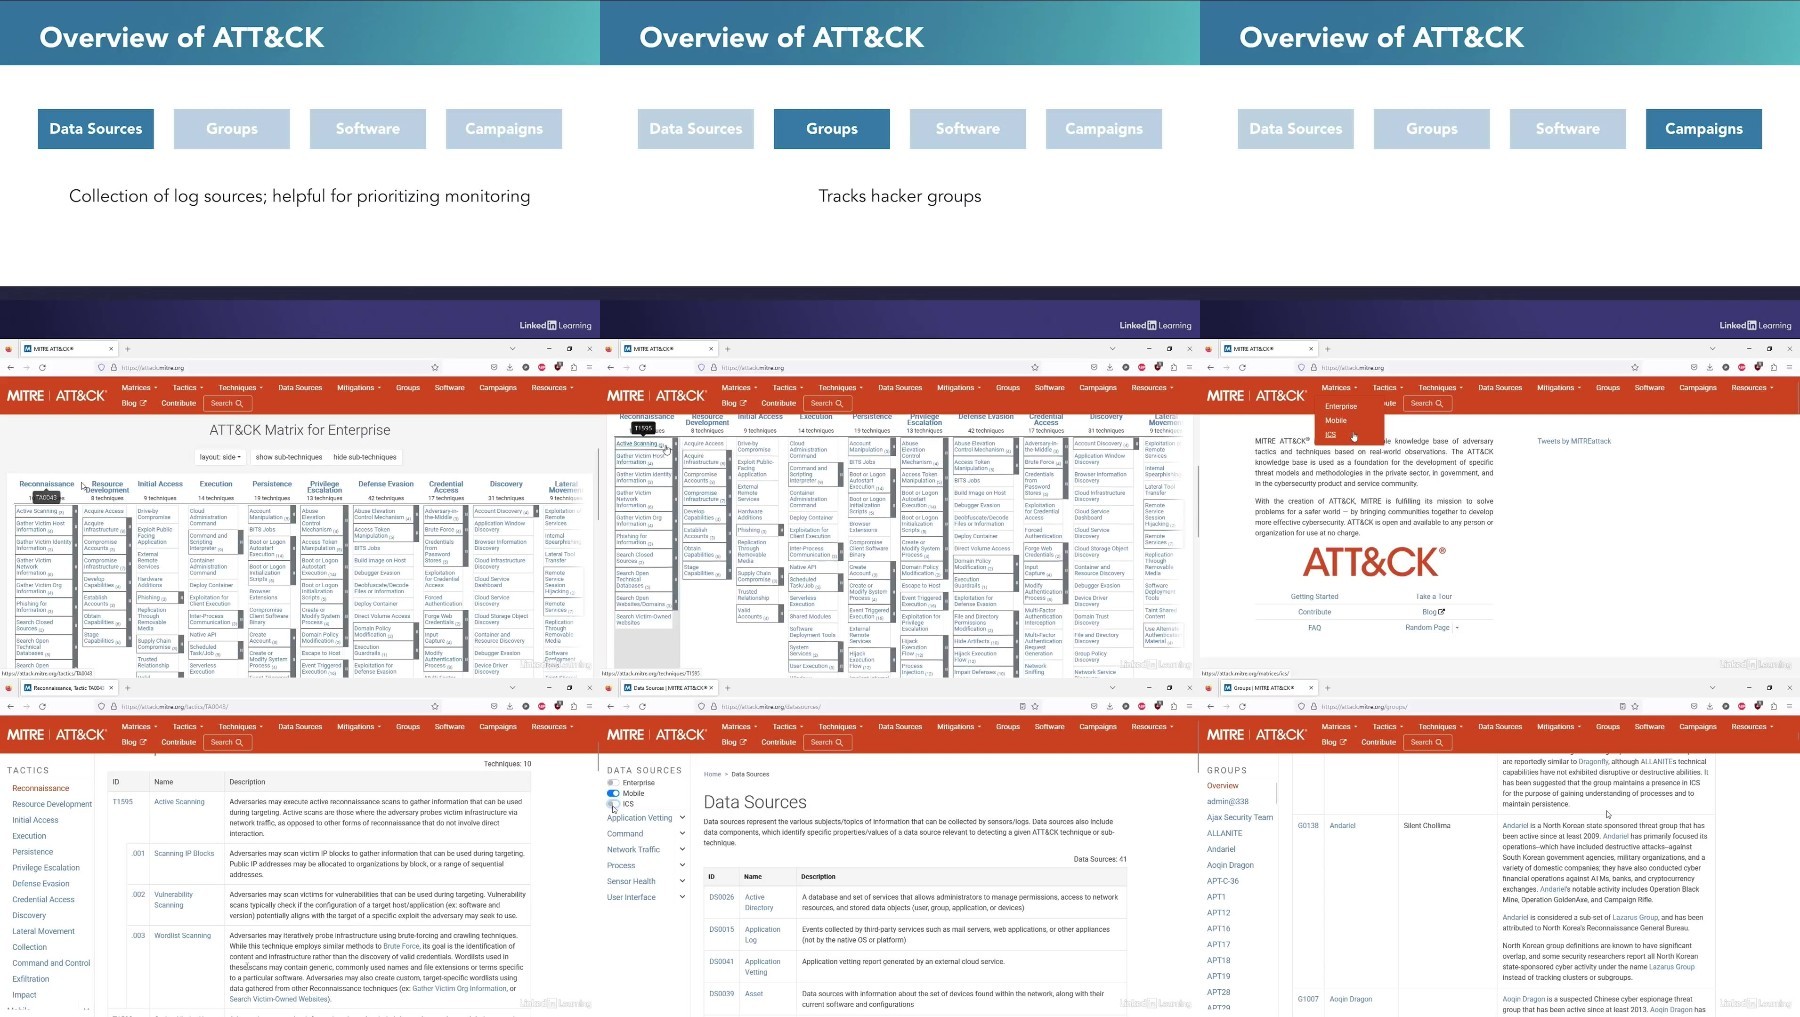Click Getting Started on the ATT&CK home page
Screen dimensions: 1800x1017
[1314, 597]
